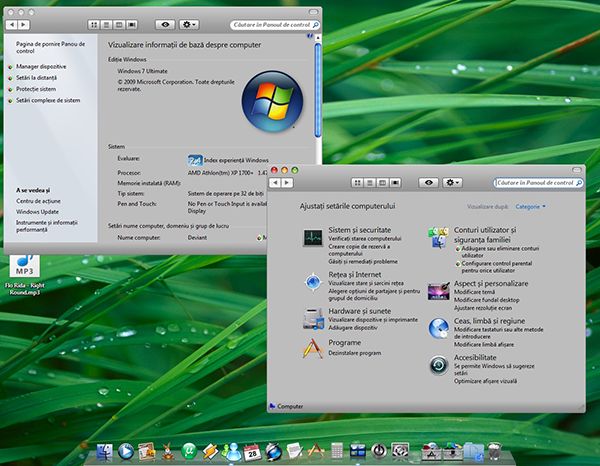Click Centru de acțiune sidebar link
600x466 pixels.
point(38,201)
